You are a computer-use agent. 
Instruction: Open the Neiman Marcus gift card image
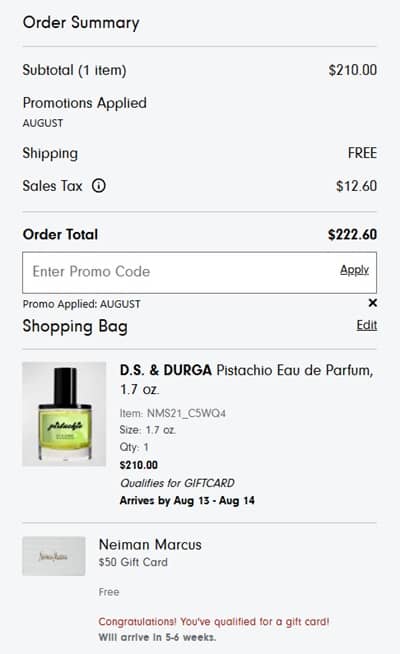click(54, 556)
